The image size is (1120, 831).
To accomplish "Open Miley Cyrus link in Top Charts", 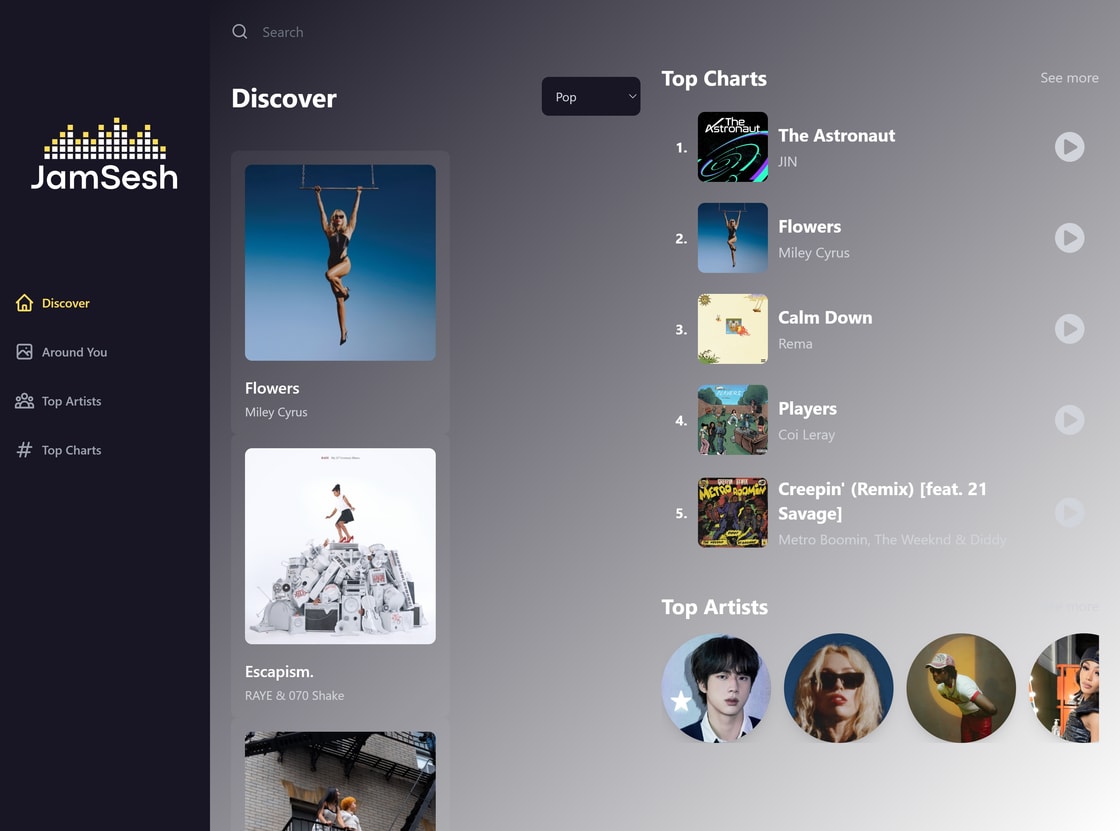I will 814,253.
